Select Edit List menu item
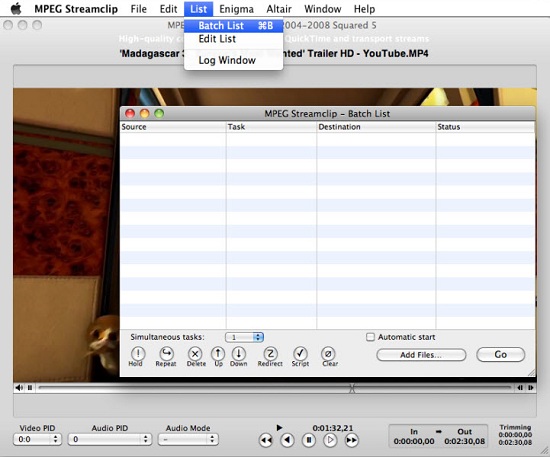 (x=234, y=39)
